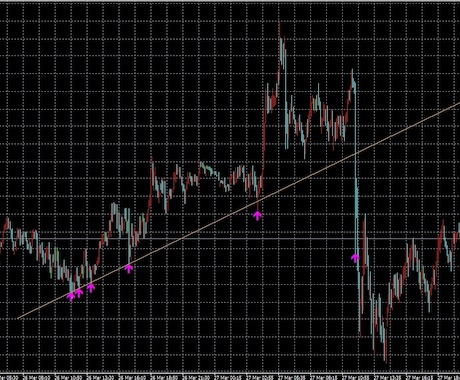Select the magenta arrow under the long wick touching the trendline
Viewport: 460px width, 380px height.
coord(129,268)
